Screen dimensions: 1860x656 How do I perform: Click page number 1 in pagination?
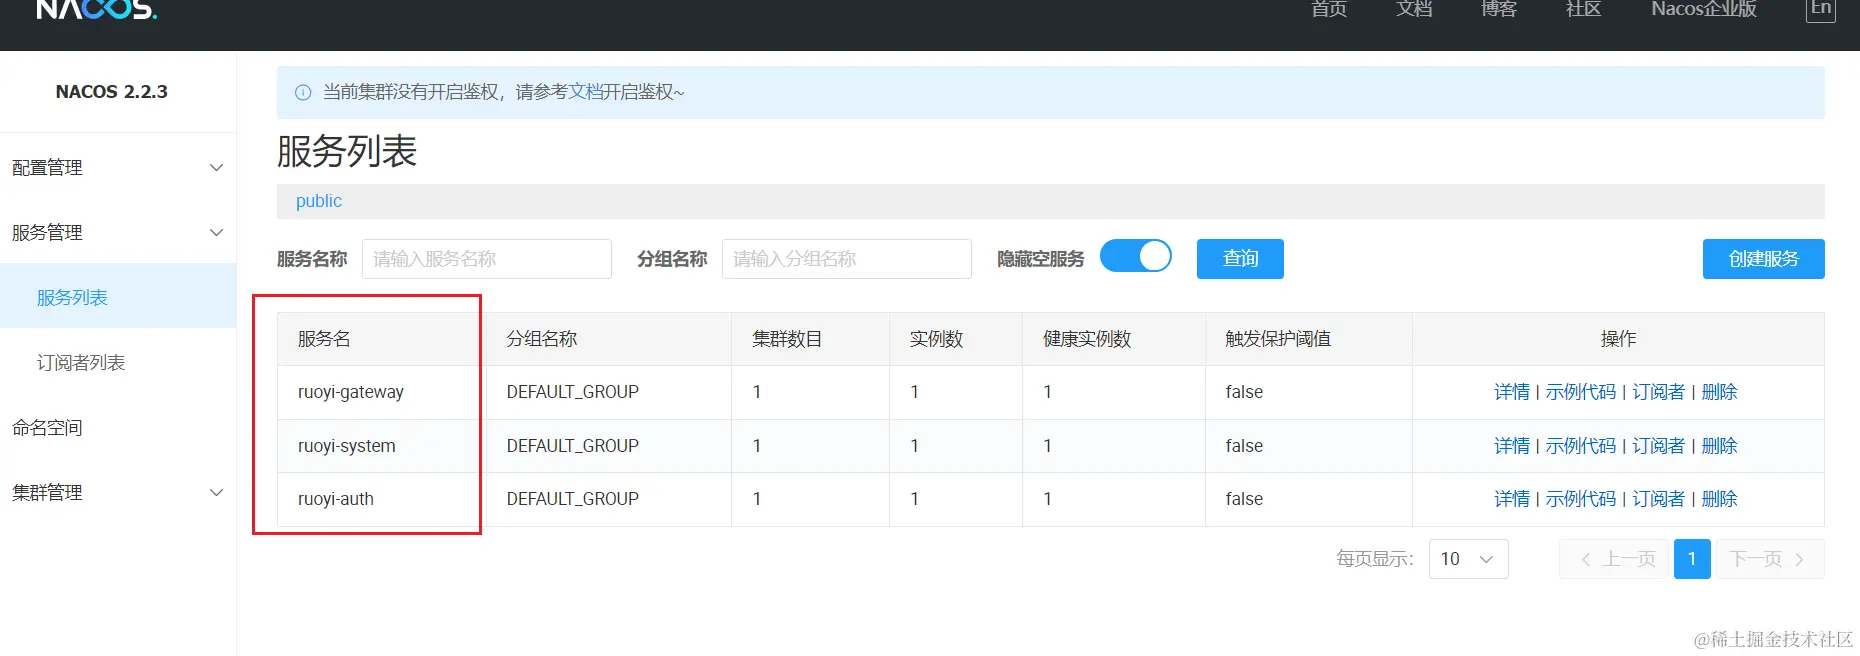(1692, 559)
